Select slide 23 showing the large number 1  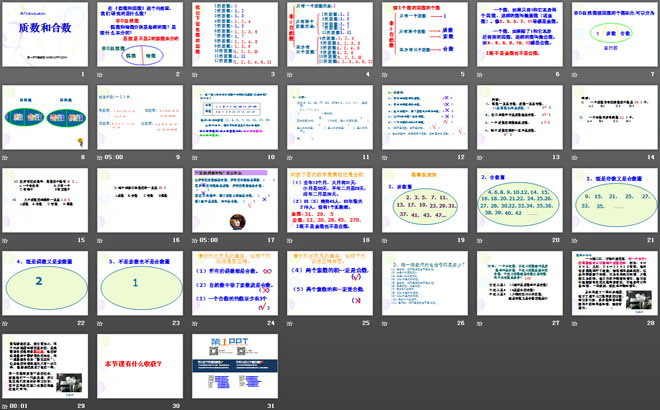139,284
